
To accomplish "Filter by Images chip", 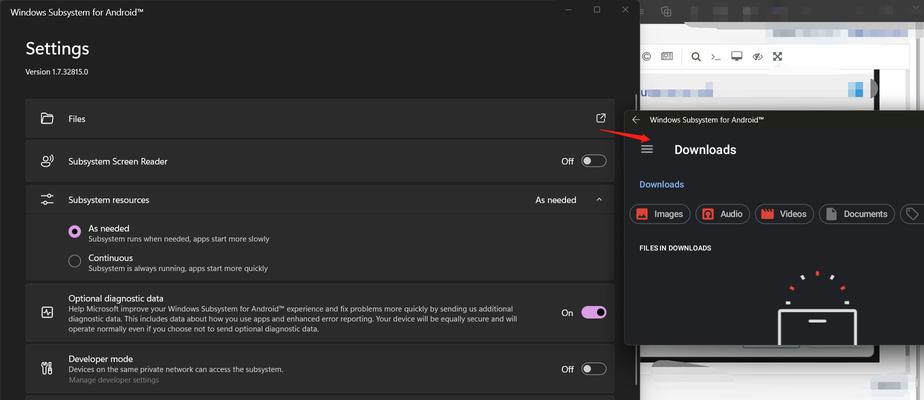I will (x=660, y=214).
